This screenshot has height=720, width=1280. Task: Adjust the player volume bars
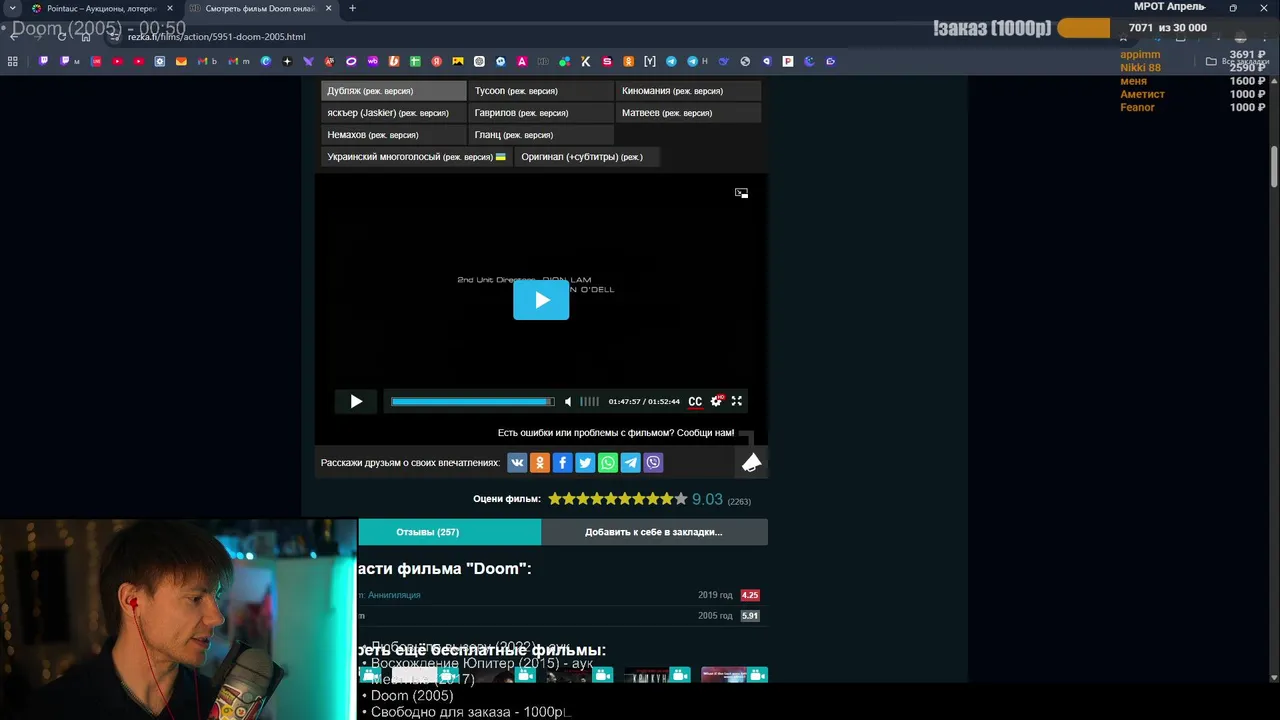(x=590, y=401)
